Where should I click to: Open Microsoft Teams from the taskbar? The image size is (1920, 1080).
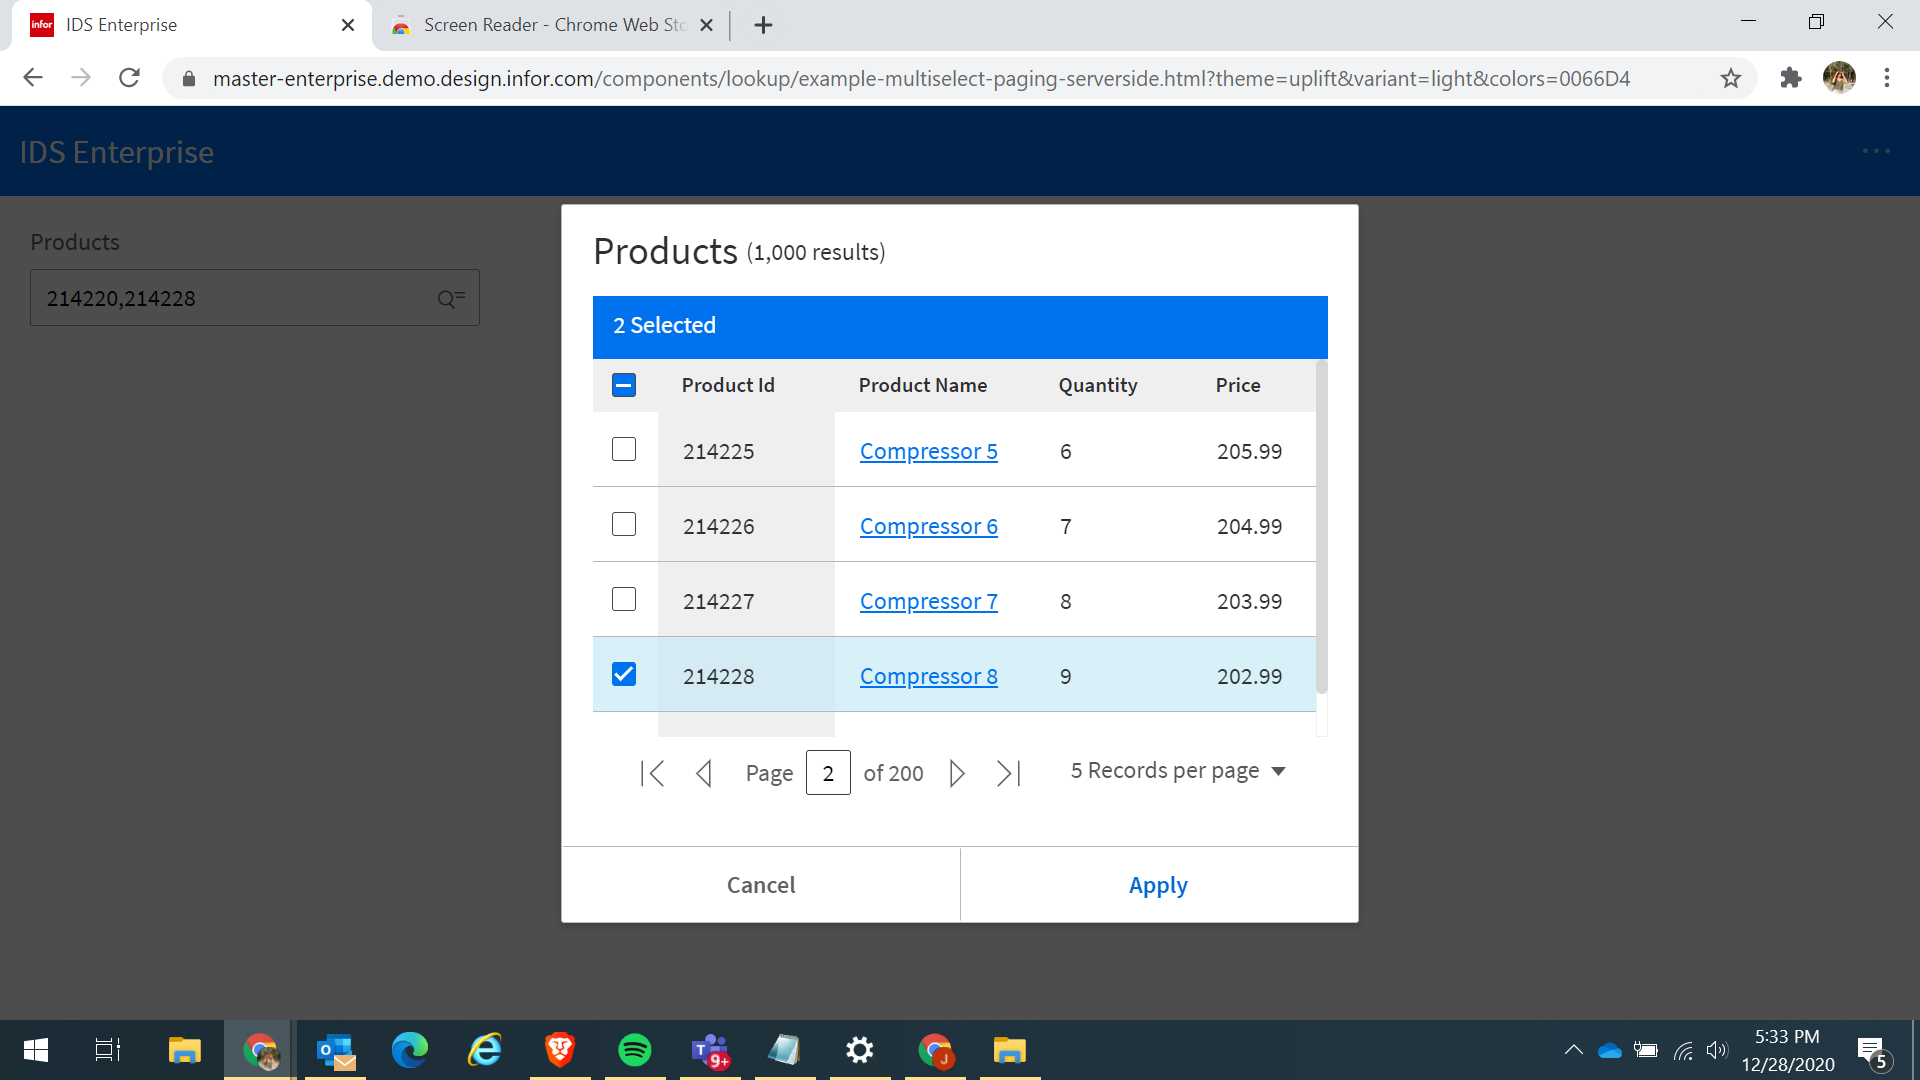click(x=710, y=1050)
